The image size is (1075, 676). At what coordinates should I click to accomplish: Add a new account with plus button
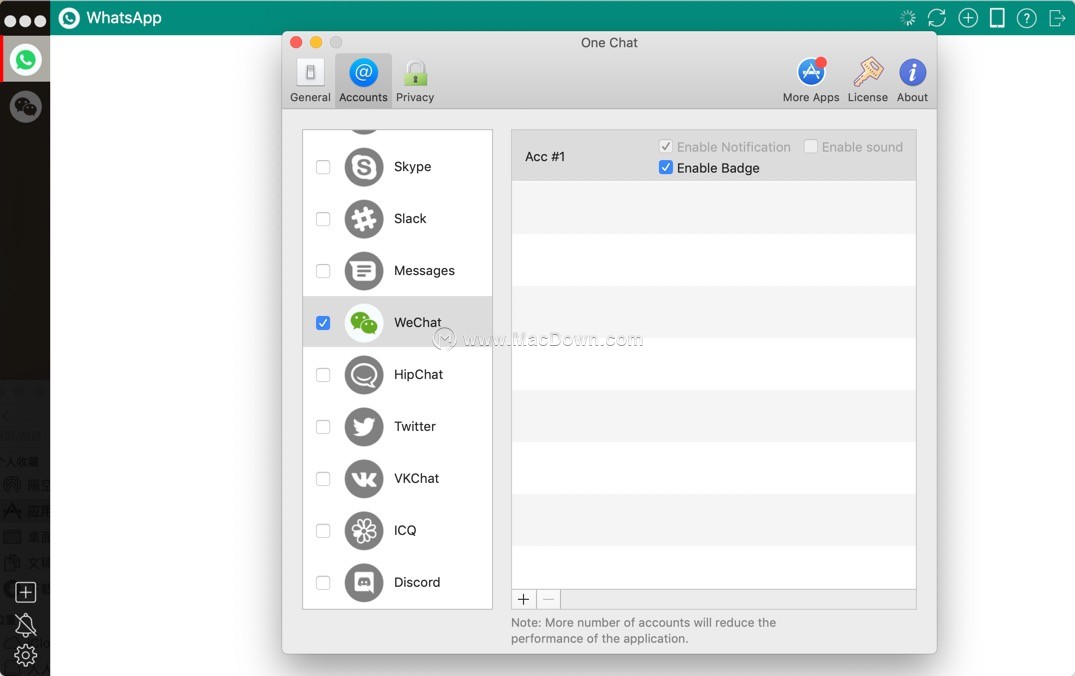pos(524,599)
